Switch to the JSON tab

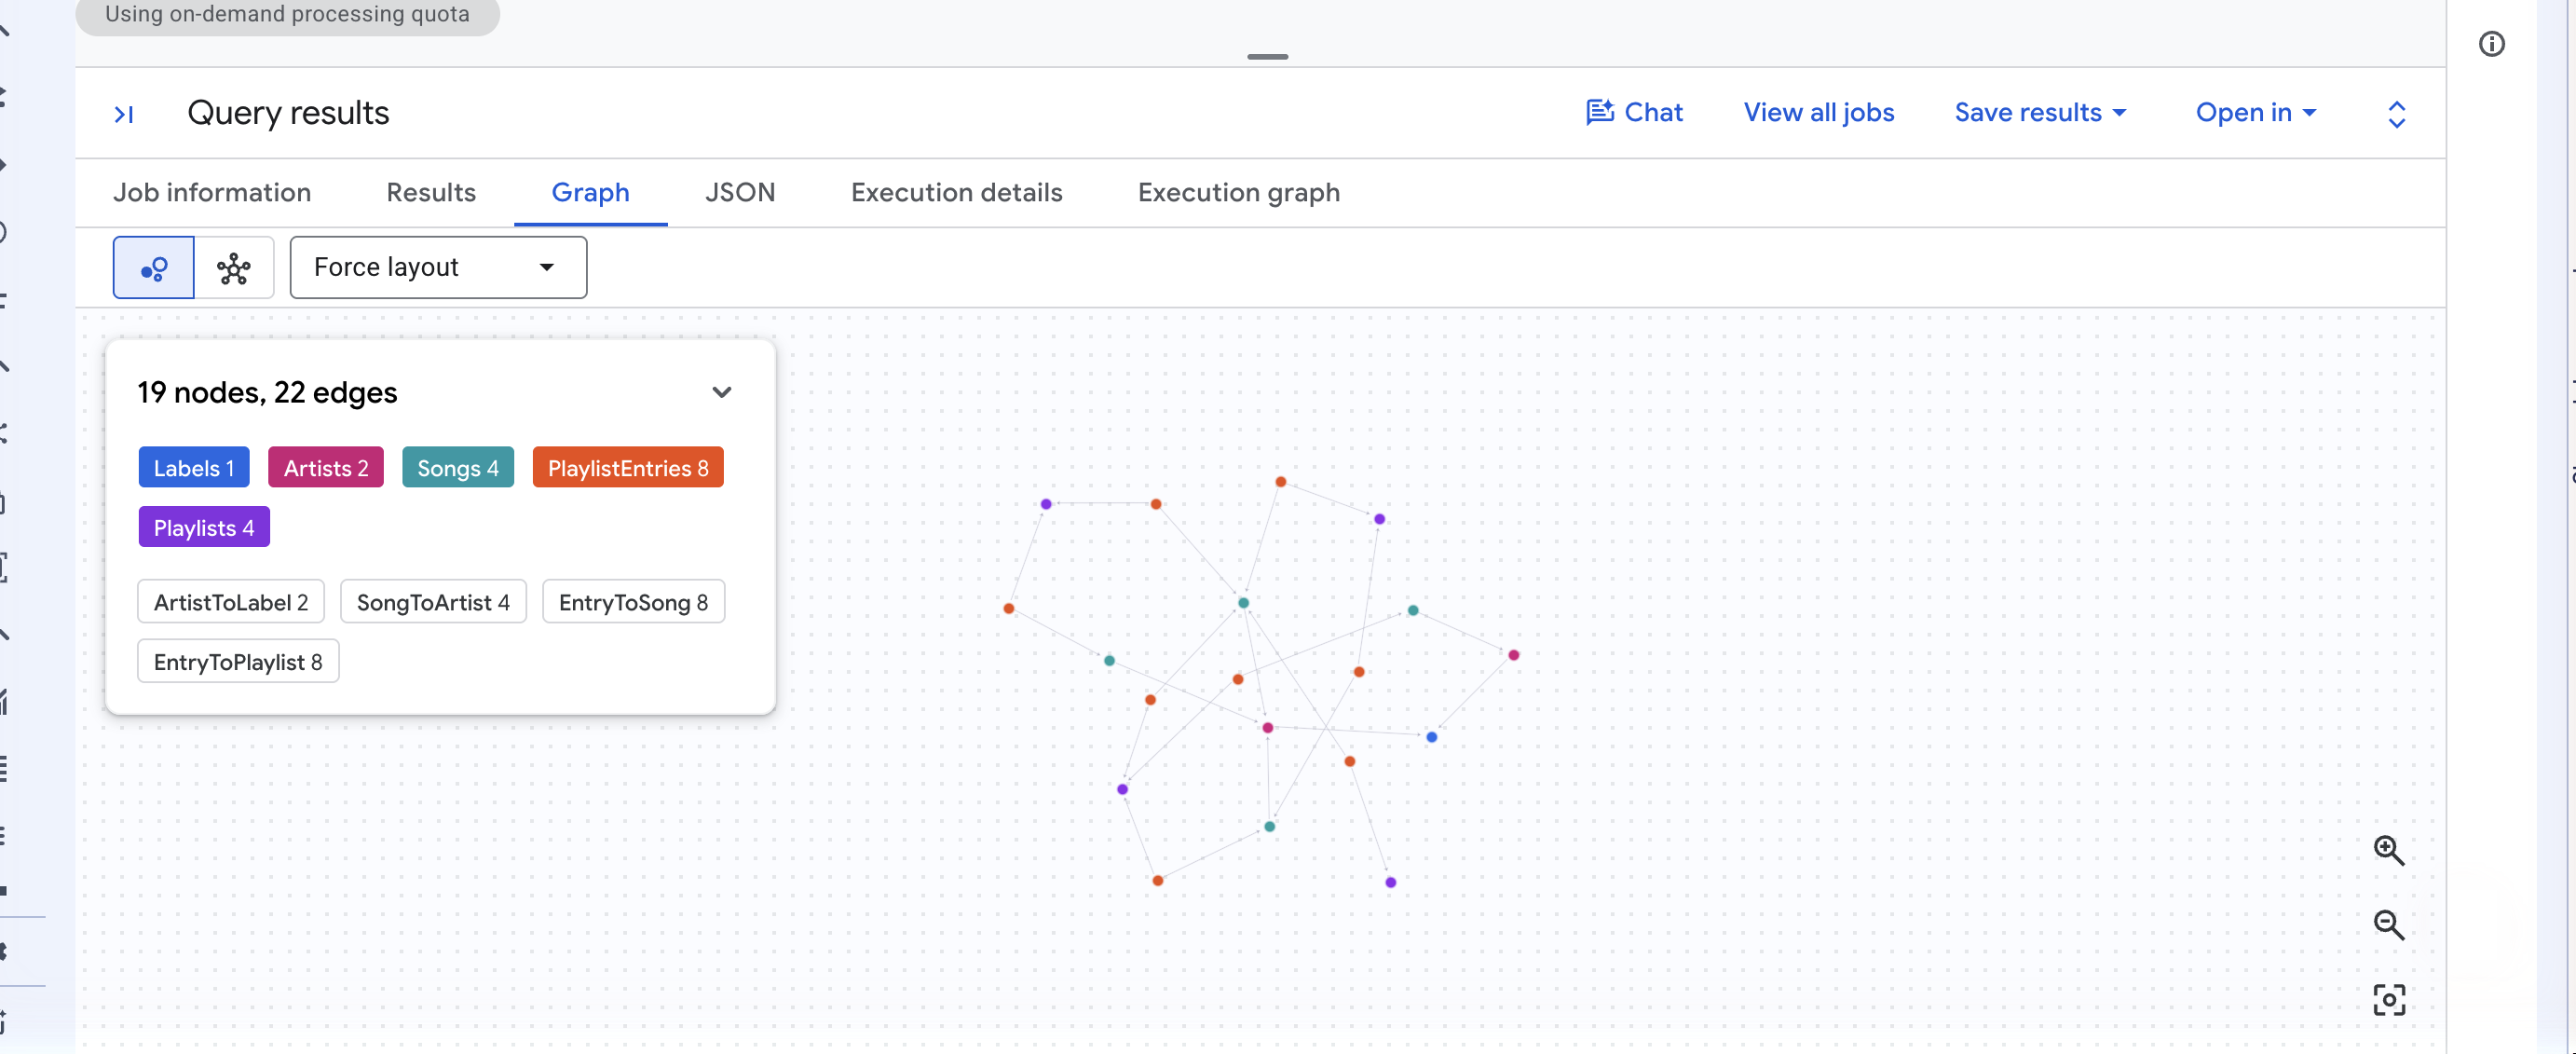tap(739, 192)
